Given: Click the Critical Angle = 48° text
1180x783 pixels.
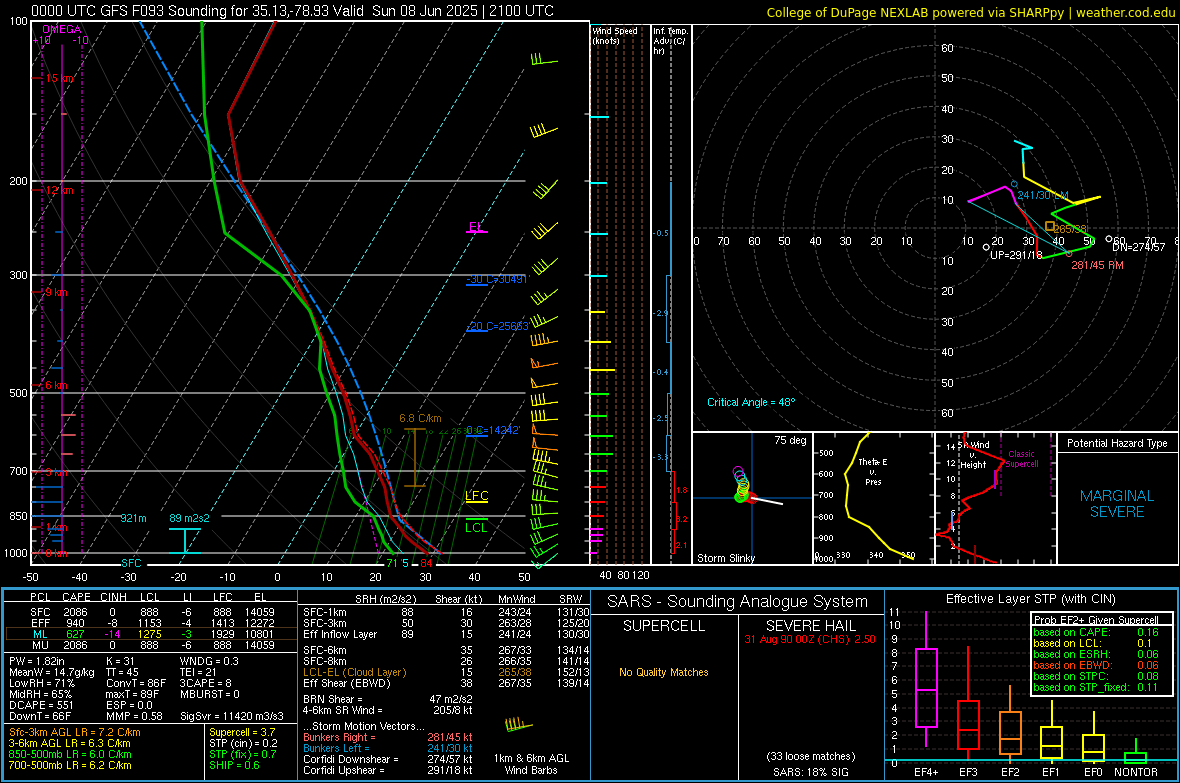Looking at the screenshot, I should [751, 402].
